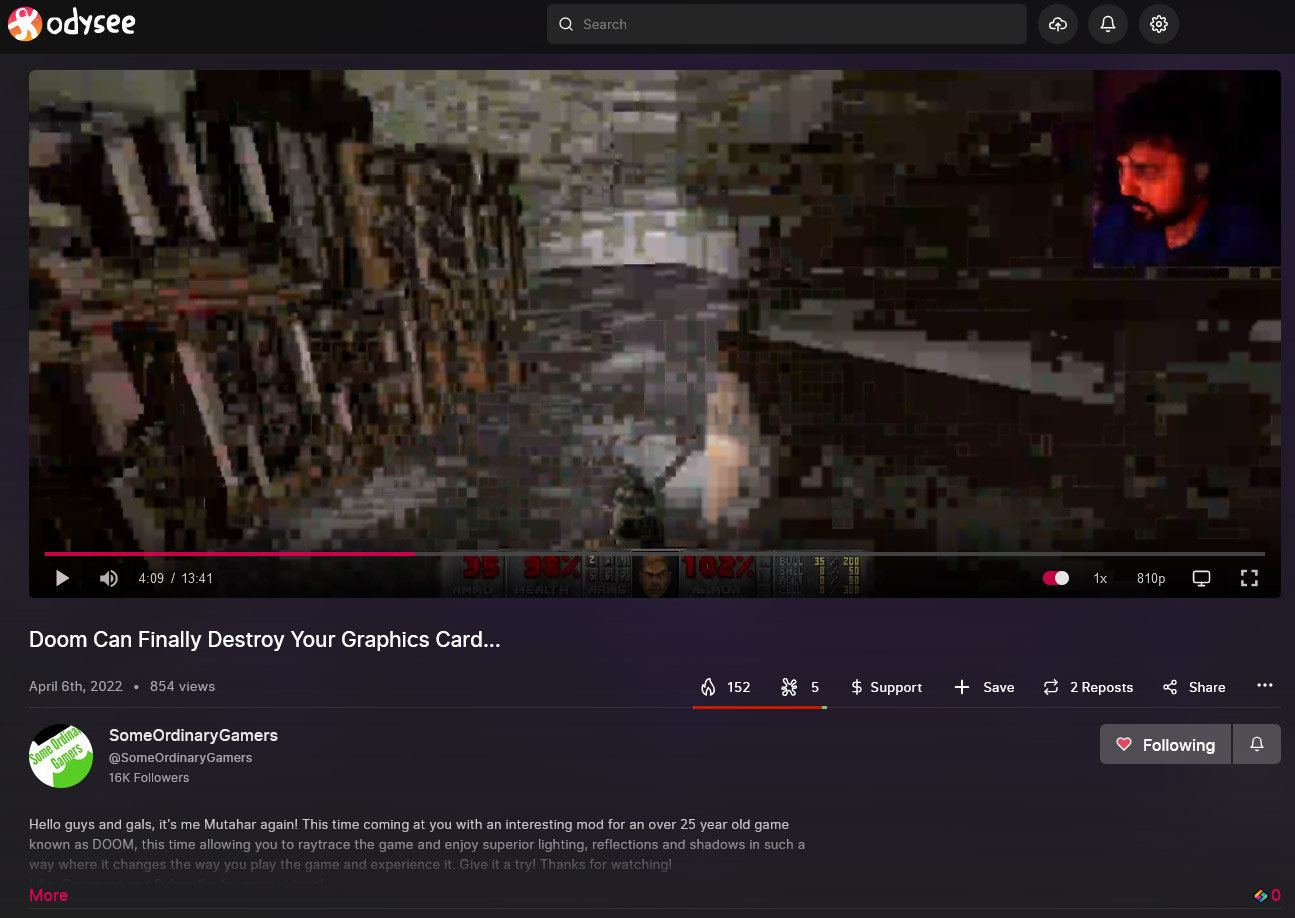Open the three-dot more options menu

coord(1265,685)
